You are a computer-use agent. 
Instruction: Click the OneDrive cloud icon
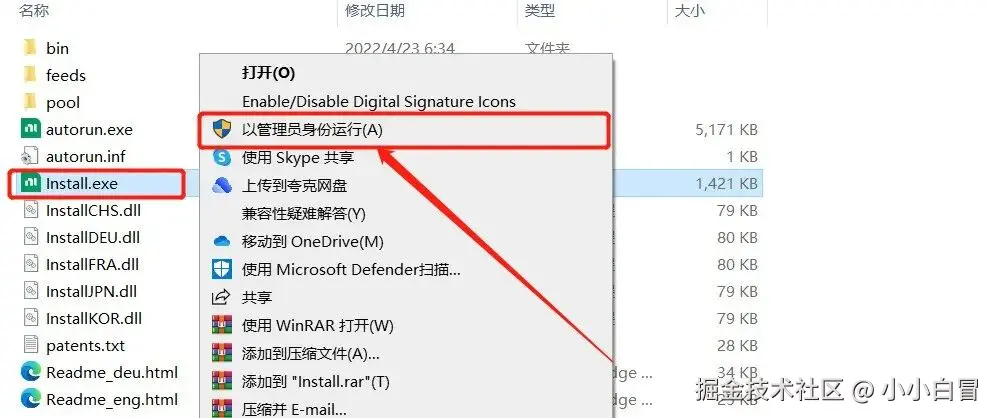pyautogui.click(x=221, y=241)
